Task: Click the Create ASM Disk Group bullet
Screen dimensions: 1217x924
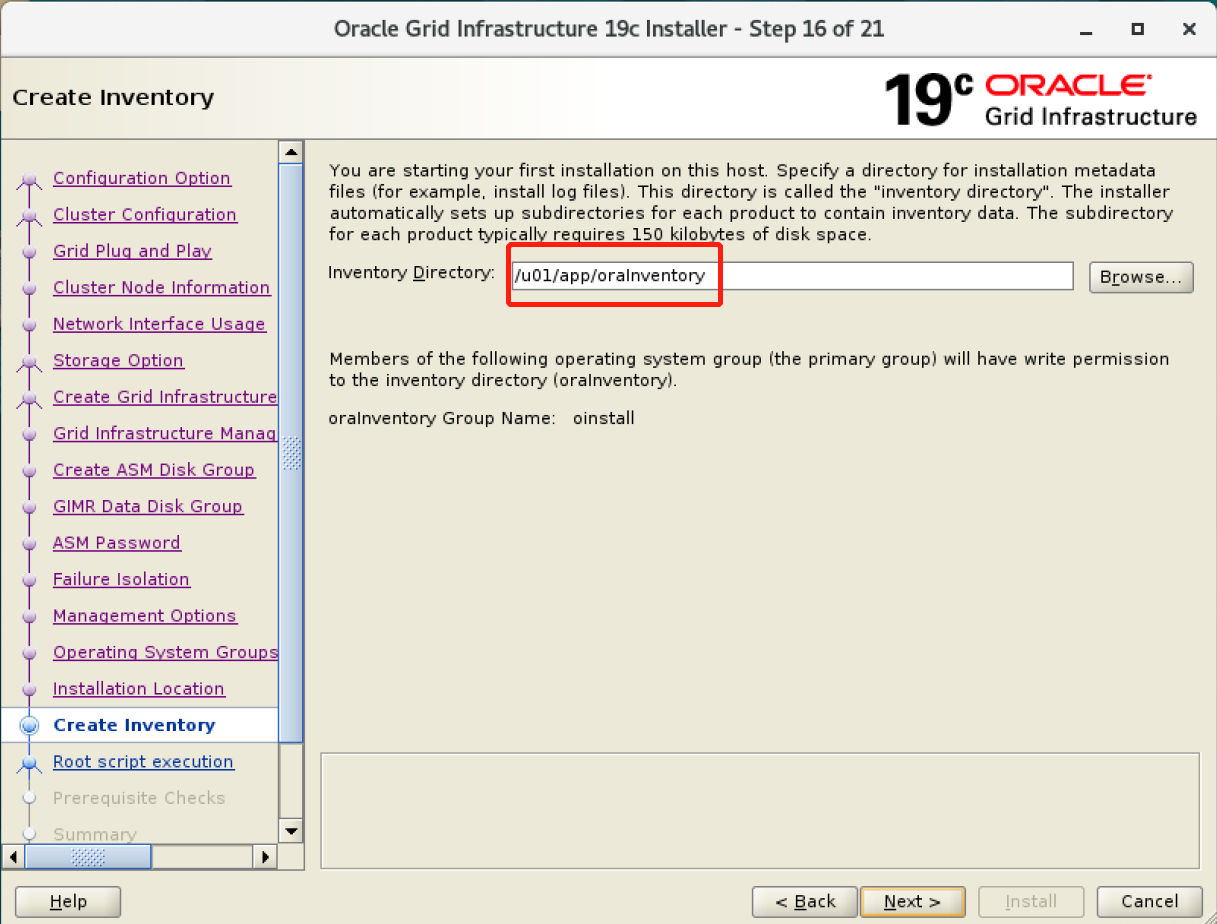Action: 30,471
